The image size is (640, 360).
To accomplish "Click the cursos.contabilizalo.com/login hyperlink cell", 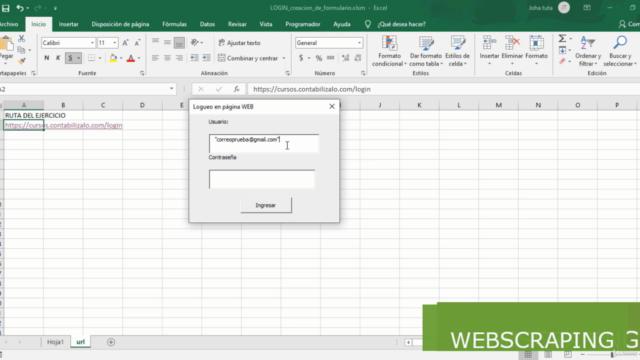I will coord(63,125).
